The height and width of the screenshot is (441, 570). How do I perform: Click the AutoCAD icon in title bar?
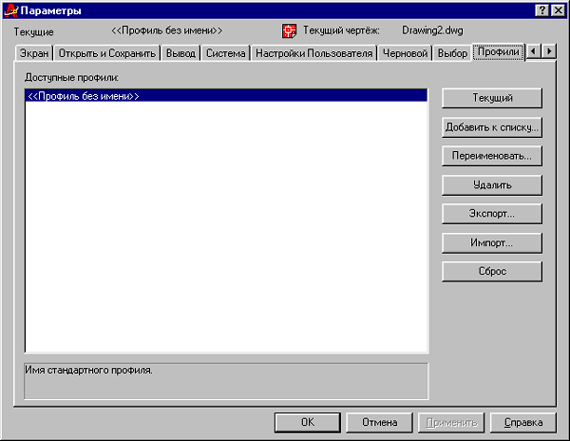[11, 10]
